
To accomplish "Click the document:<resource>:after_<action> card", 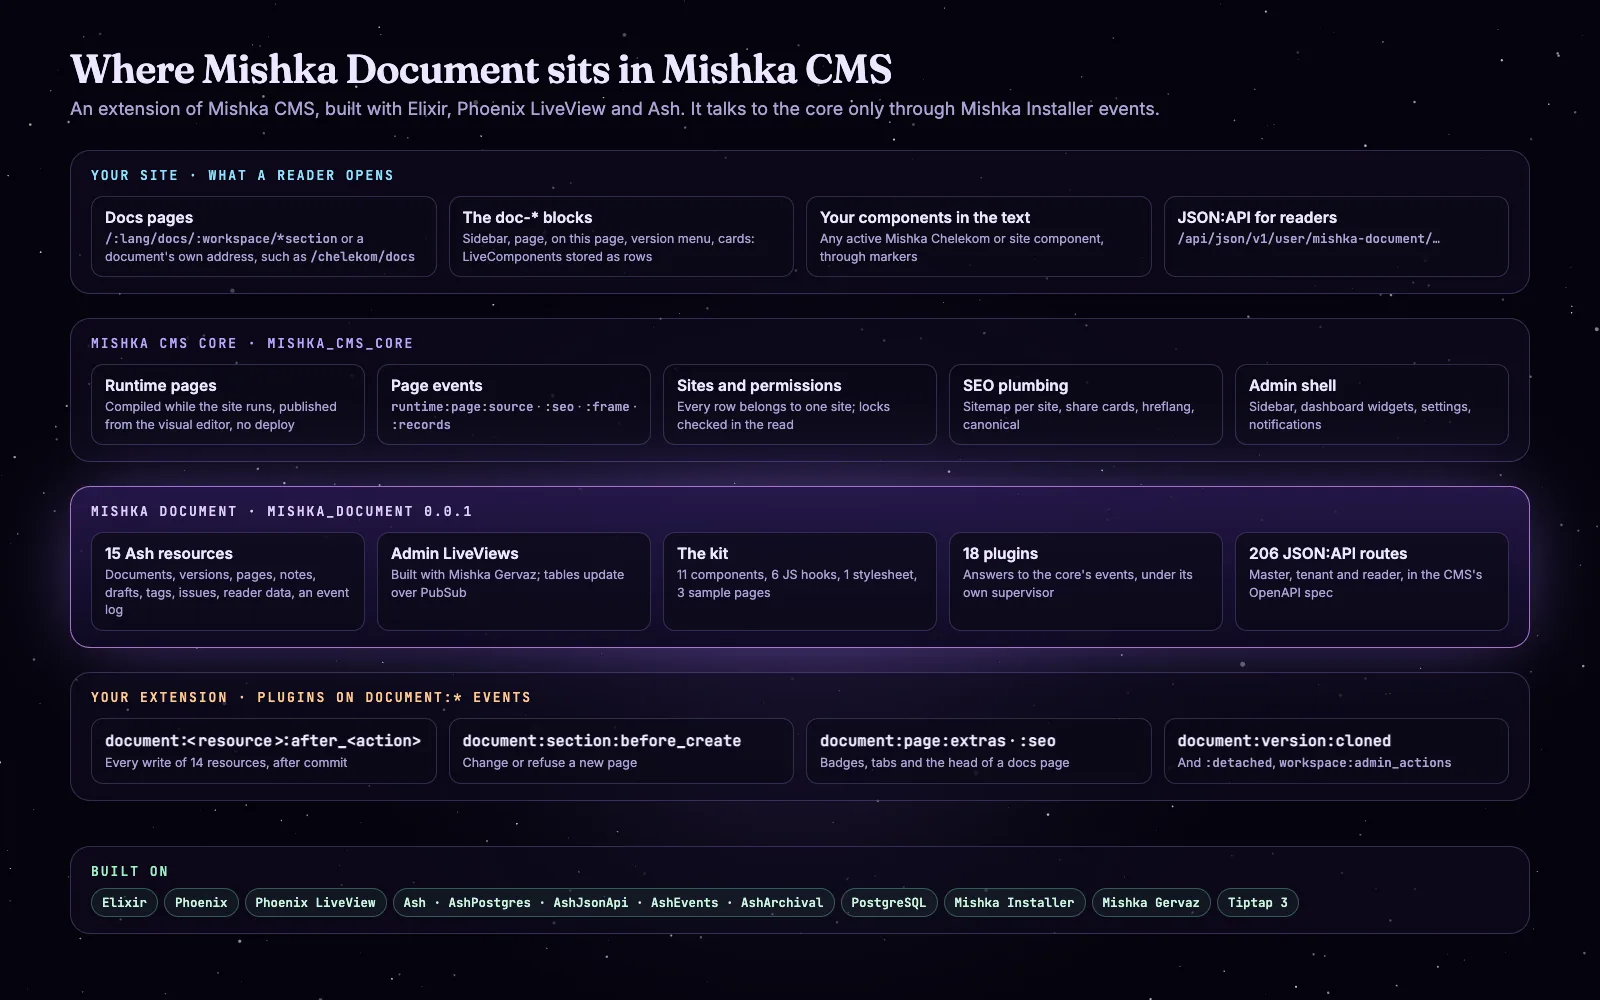I will [x=264, y=751].
